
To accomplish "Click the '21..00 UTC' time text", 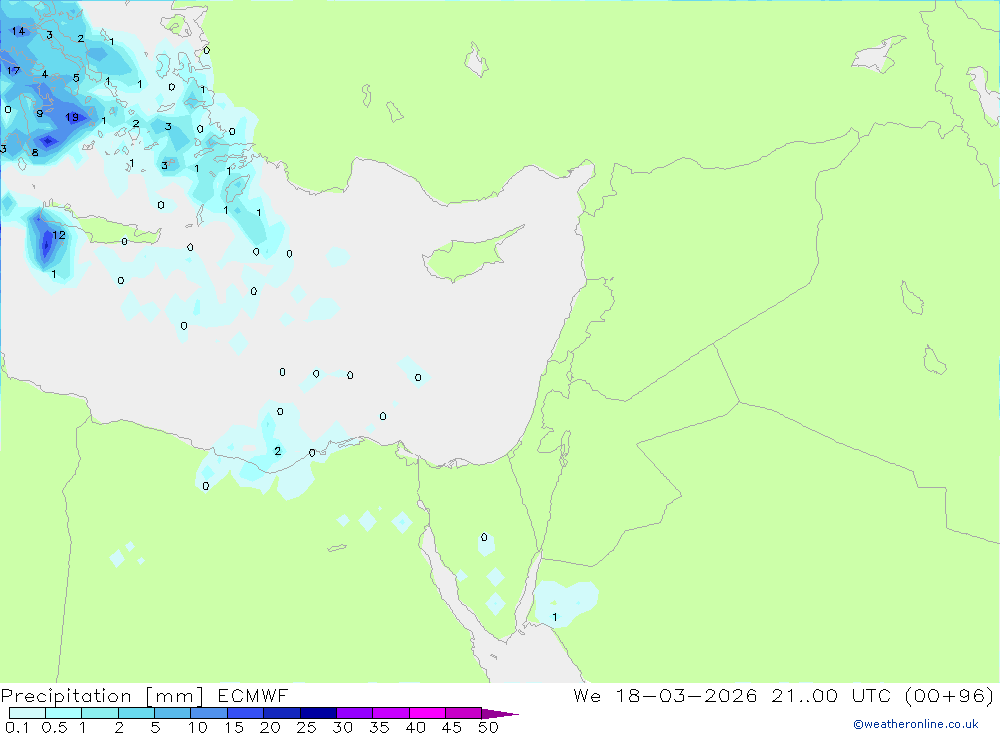I will coord(830,695).
